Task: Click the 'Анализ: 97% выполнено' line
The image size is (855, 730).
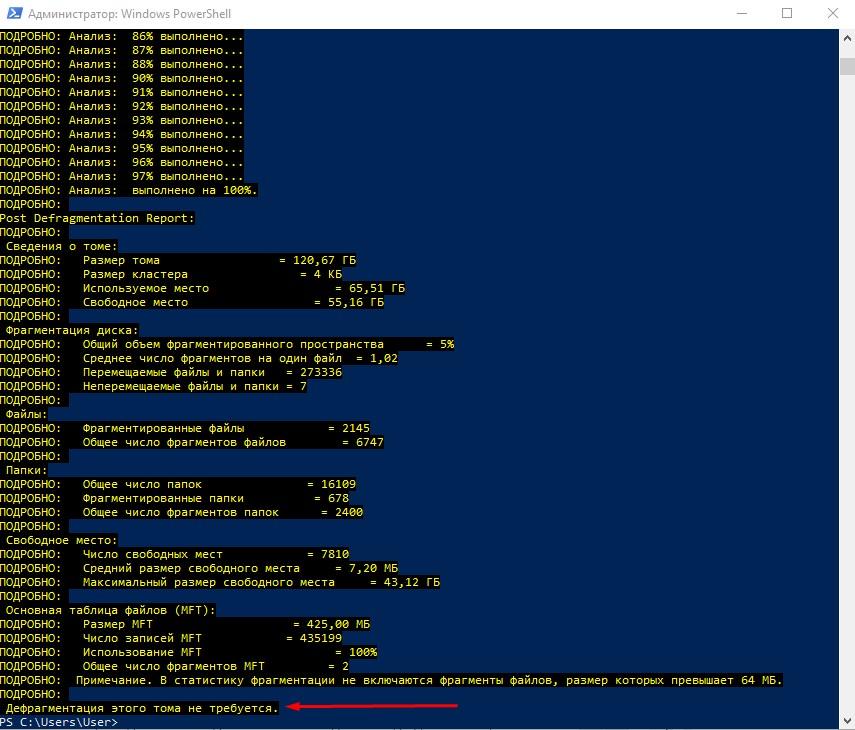Action: click(x=122, y=176)
